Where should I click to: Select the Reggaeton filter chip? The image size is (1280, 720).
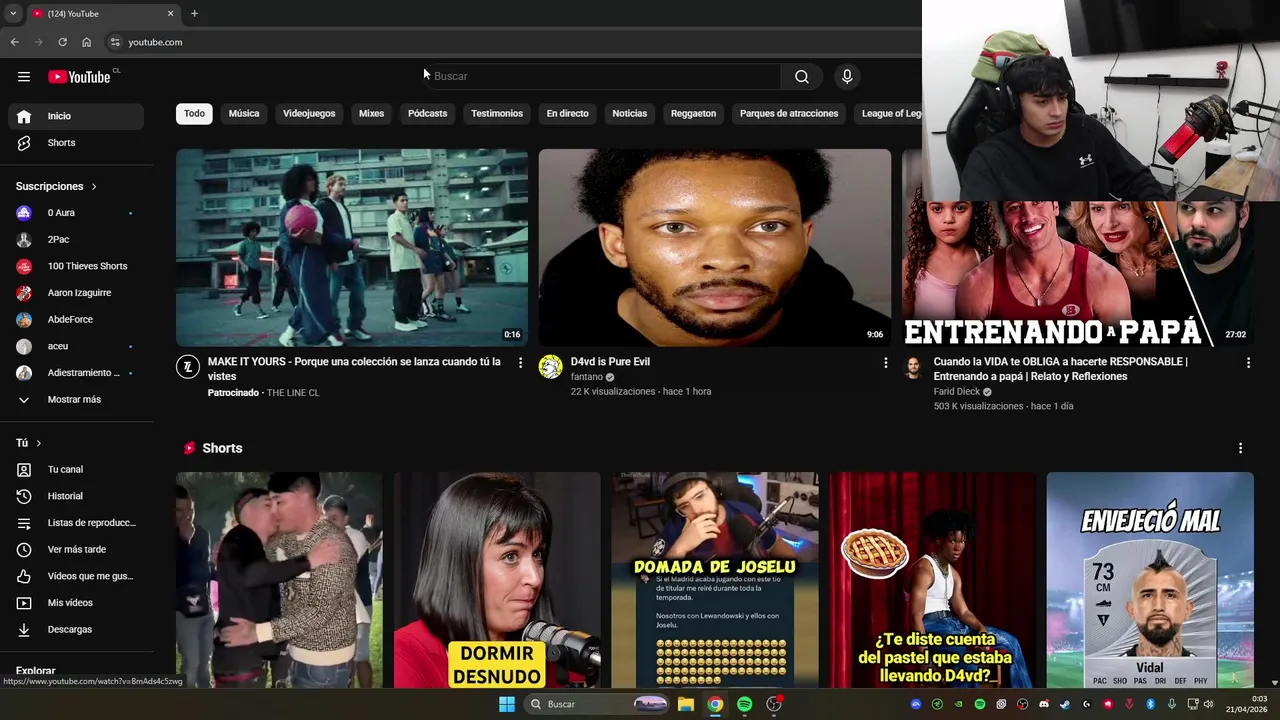click(693, 113)
